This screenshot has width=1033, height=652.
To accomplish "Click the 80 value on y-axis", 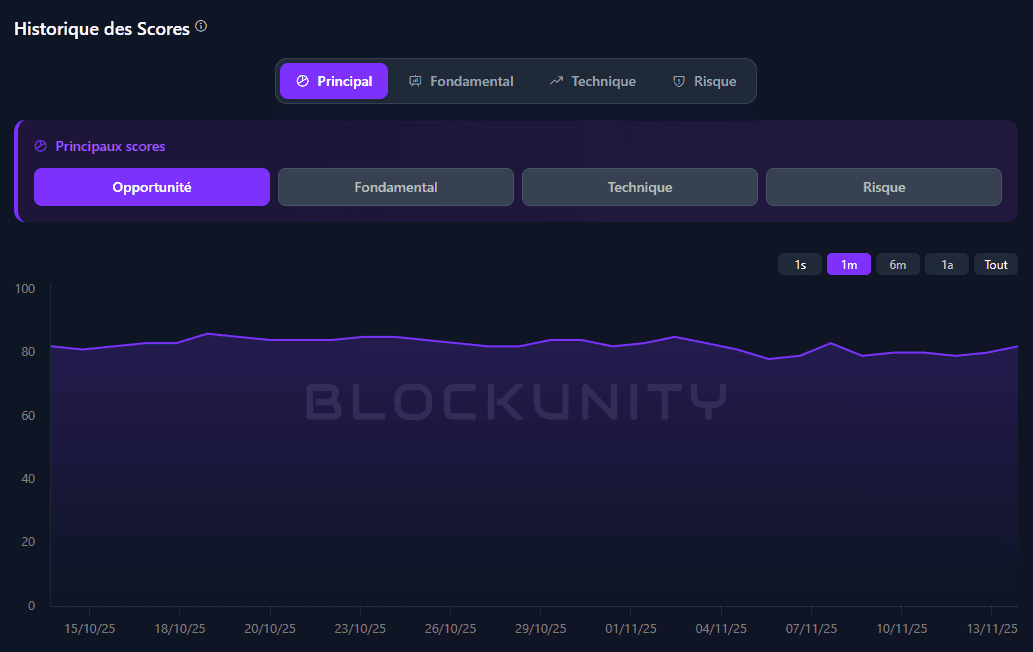I will (x=28, y=352).
